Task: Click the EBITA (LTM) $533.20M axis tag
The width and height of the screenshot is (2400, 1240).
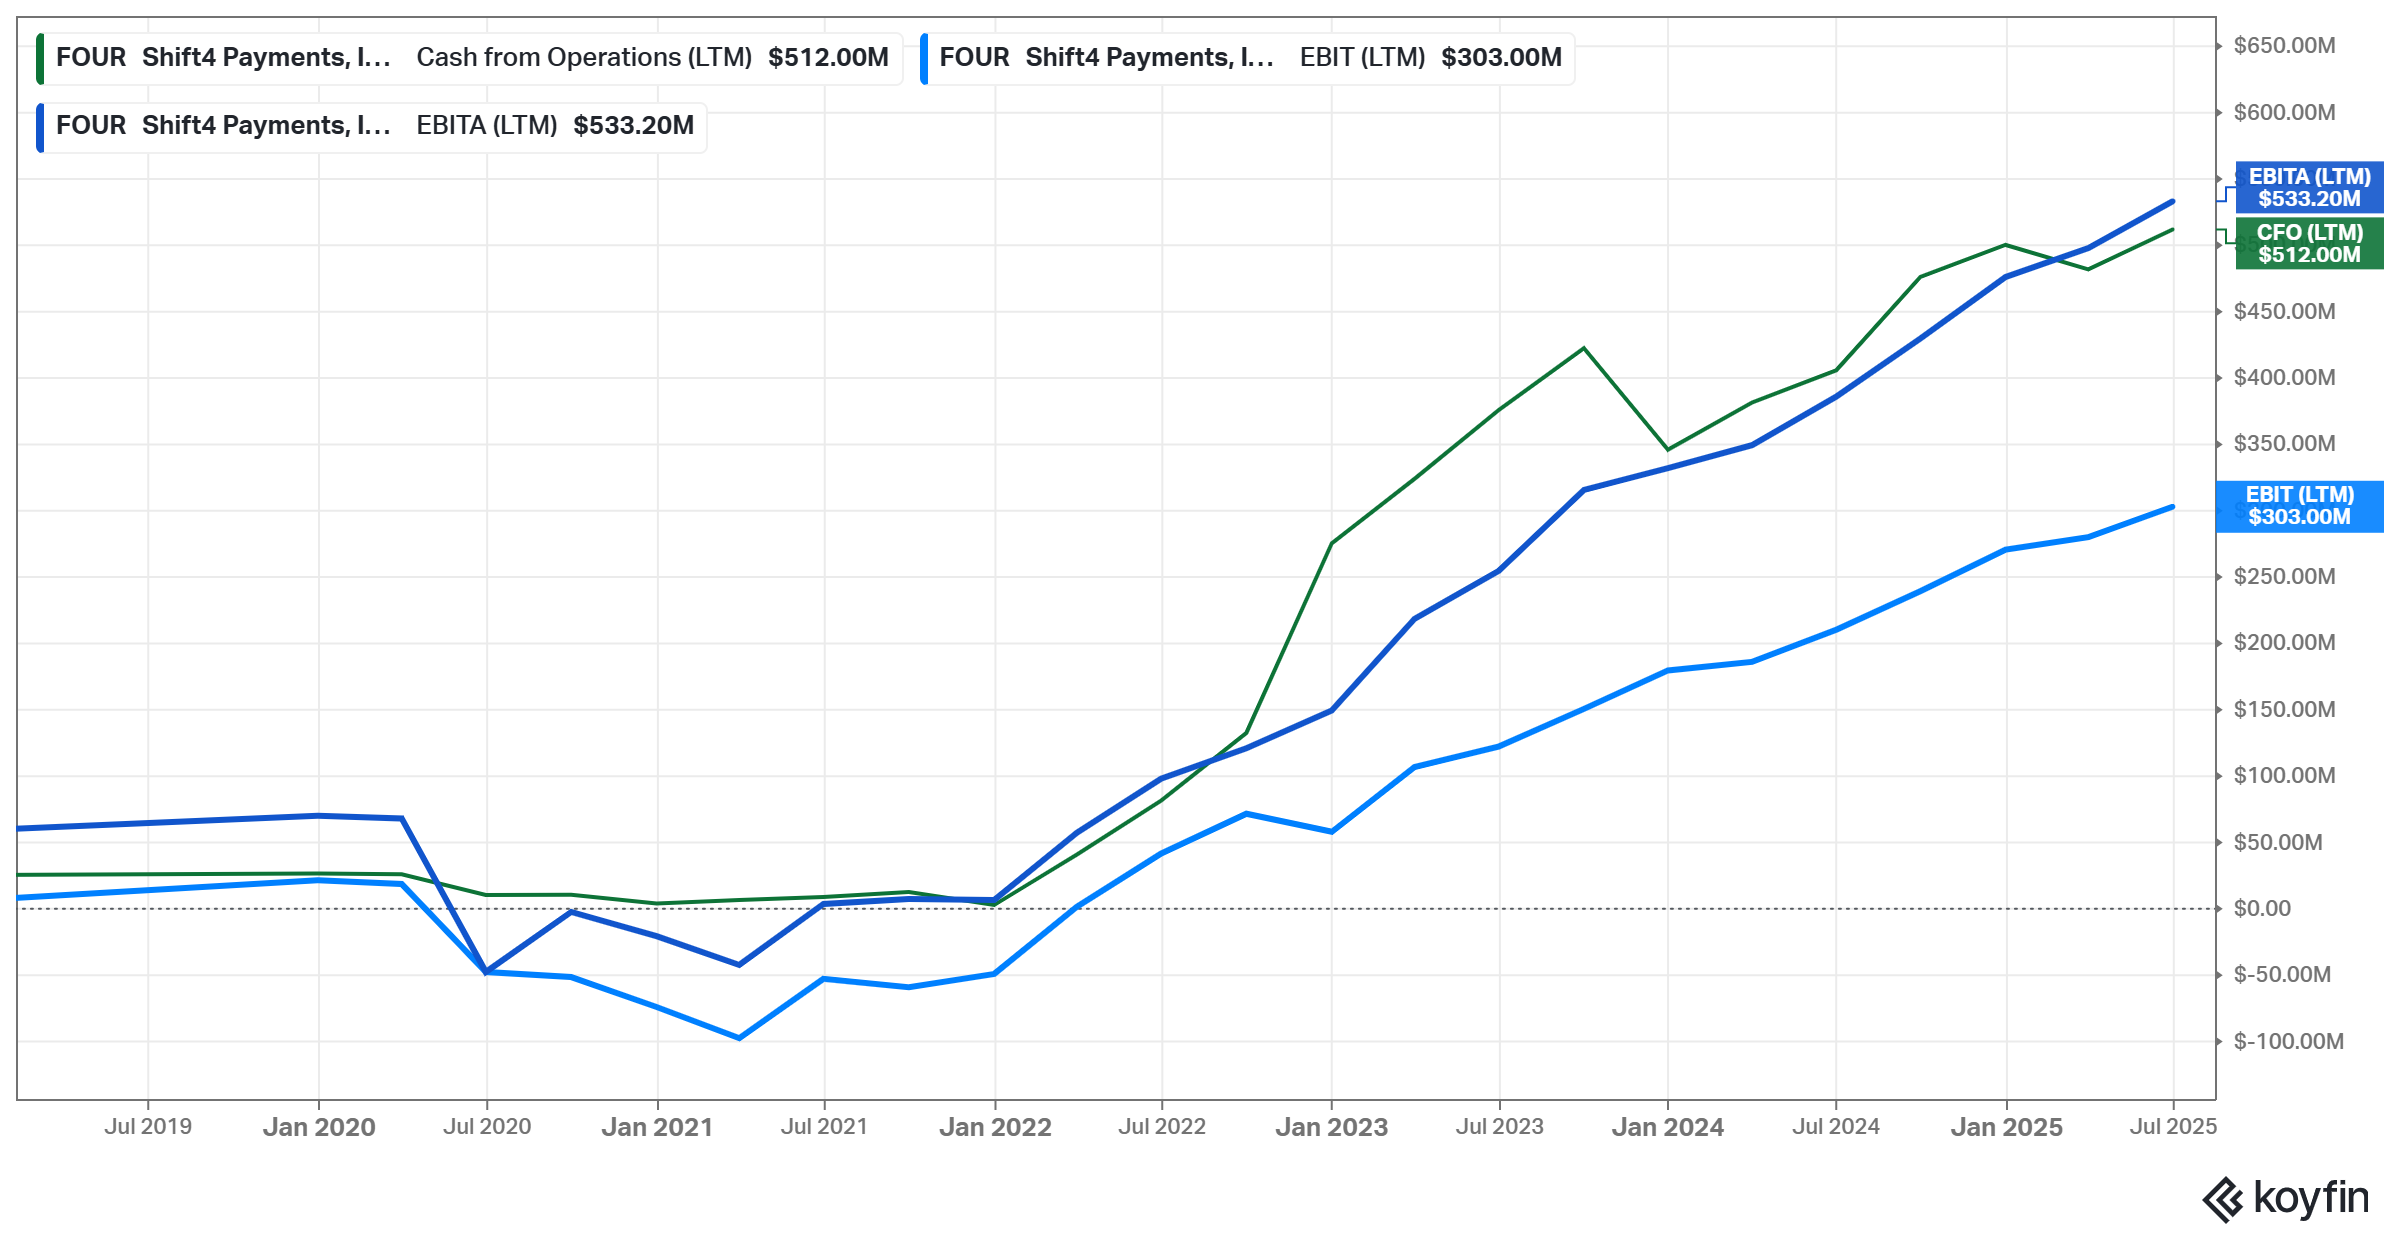Action: point(2308,187)
